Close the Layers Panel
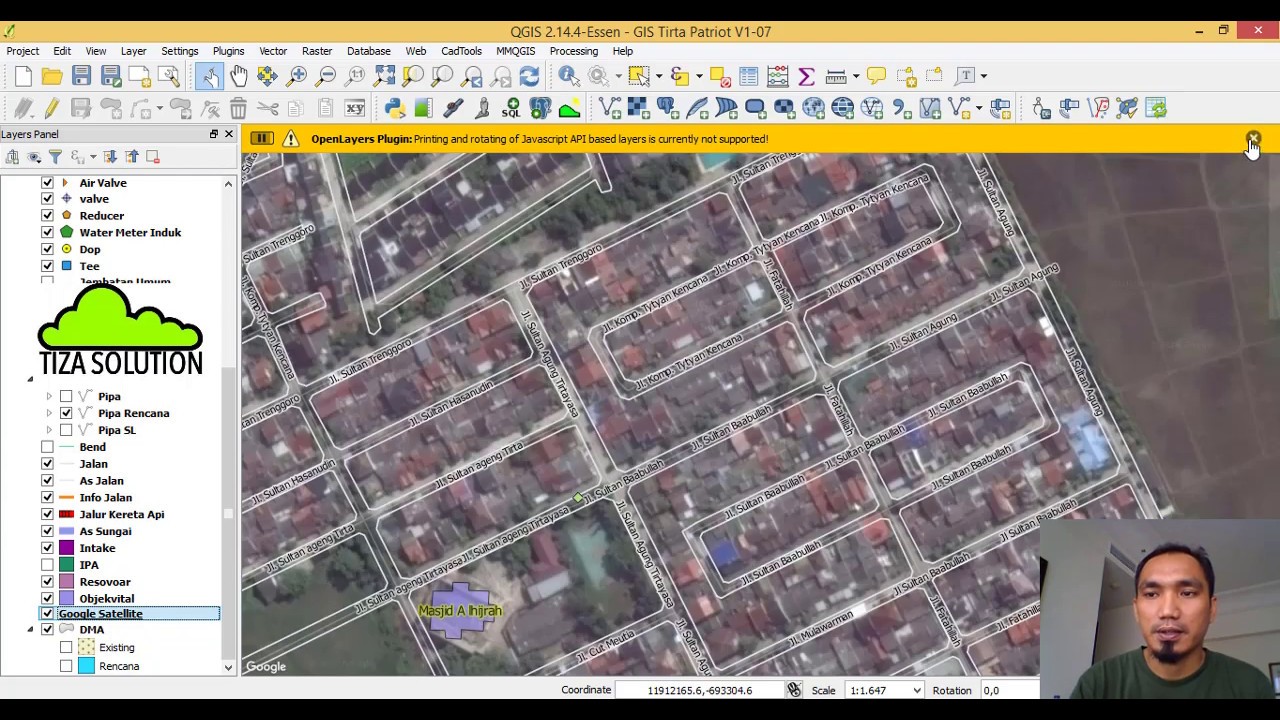Image resolution: width=1280 pixels, height=720 pixels. click(228, 134)
